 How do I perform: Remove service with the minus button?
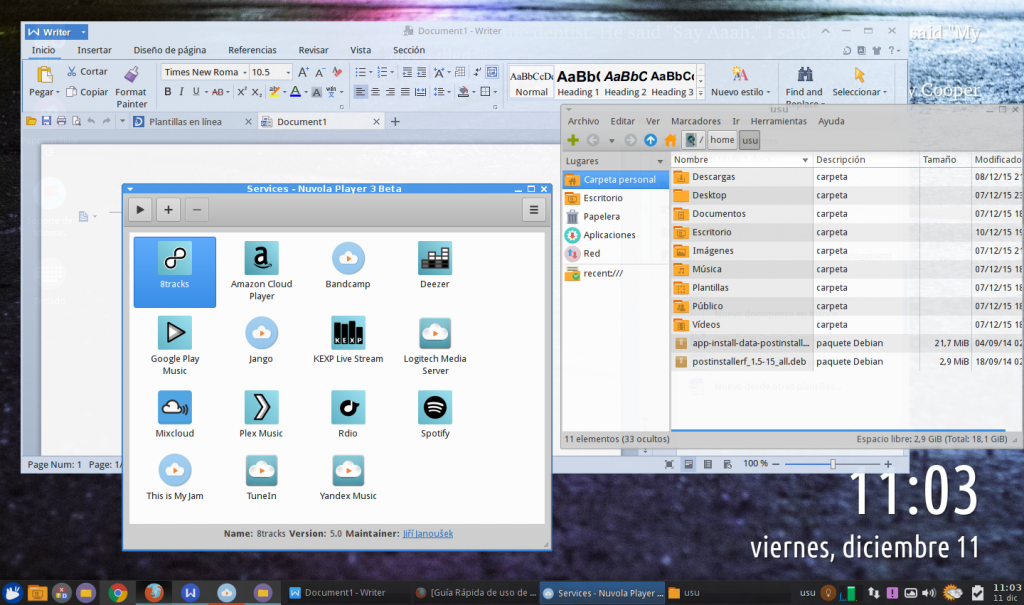(x=197, y=210)
